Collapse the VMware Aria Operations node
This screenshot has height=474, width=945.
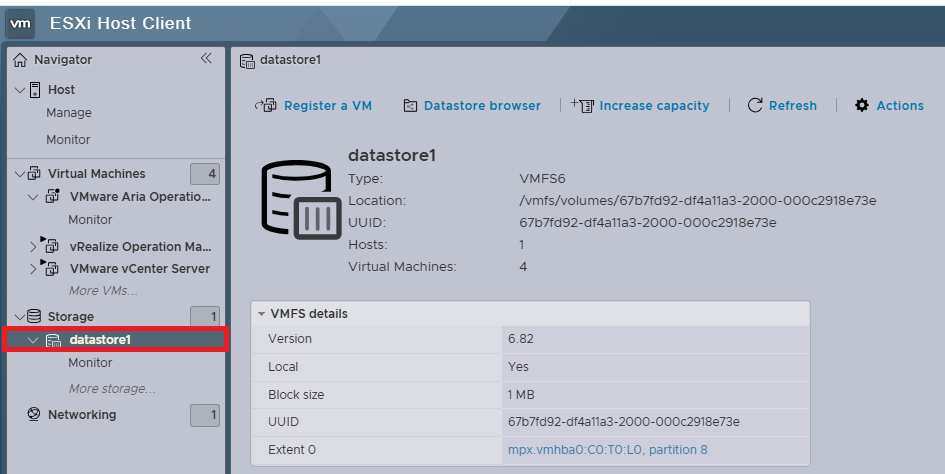pyautogui.click(x=33, y=197)
